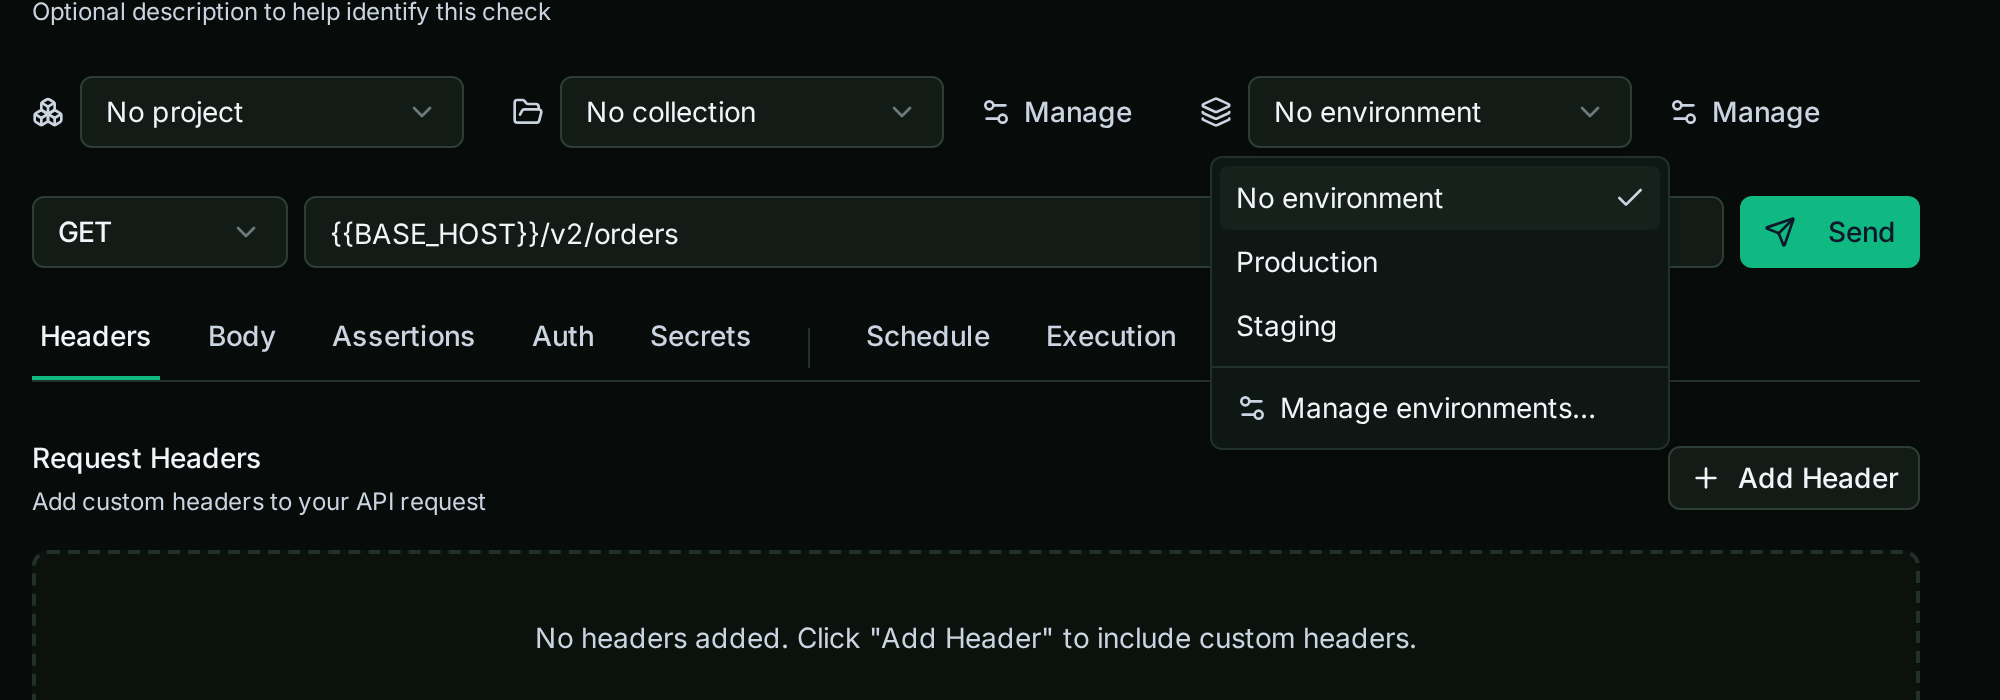Viewport: 2000px width, 700px height.
Task: Switch to the Headers tab
Action: (x=95, y=336)
